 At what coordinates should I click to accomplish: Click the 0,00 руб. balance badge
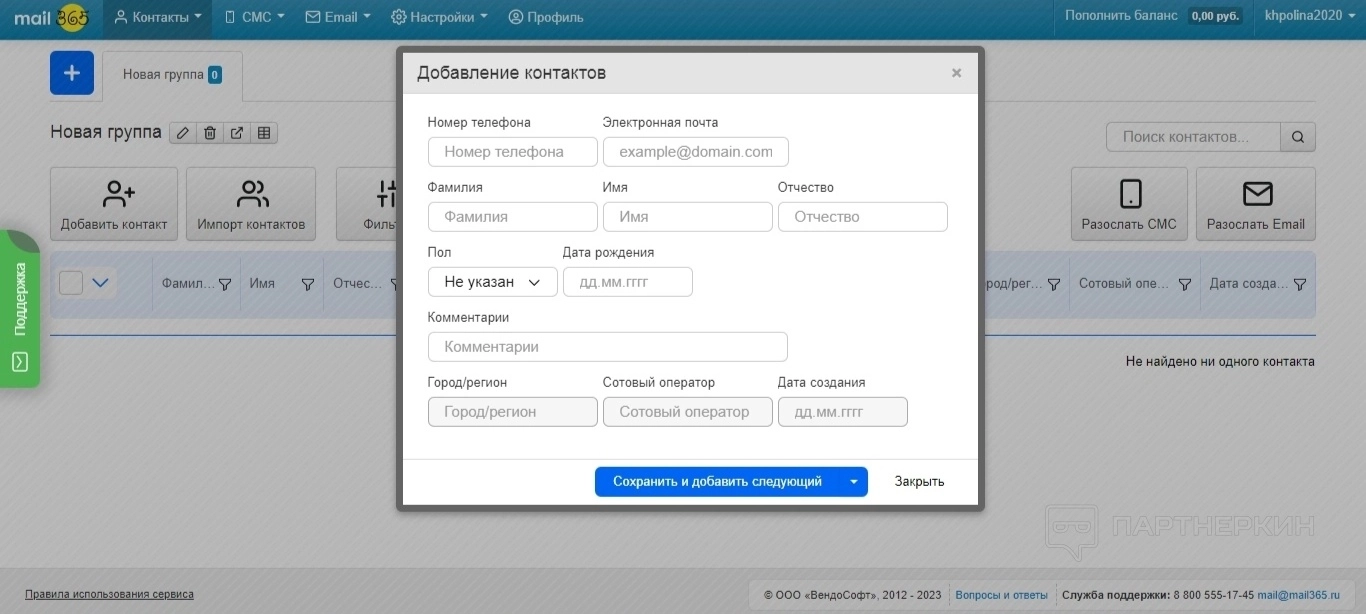[x=1216, y=17]
